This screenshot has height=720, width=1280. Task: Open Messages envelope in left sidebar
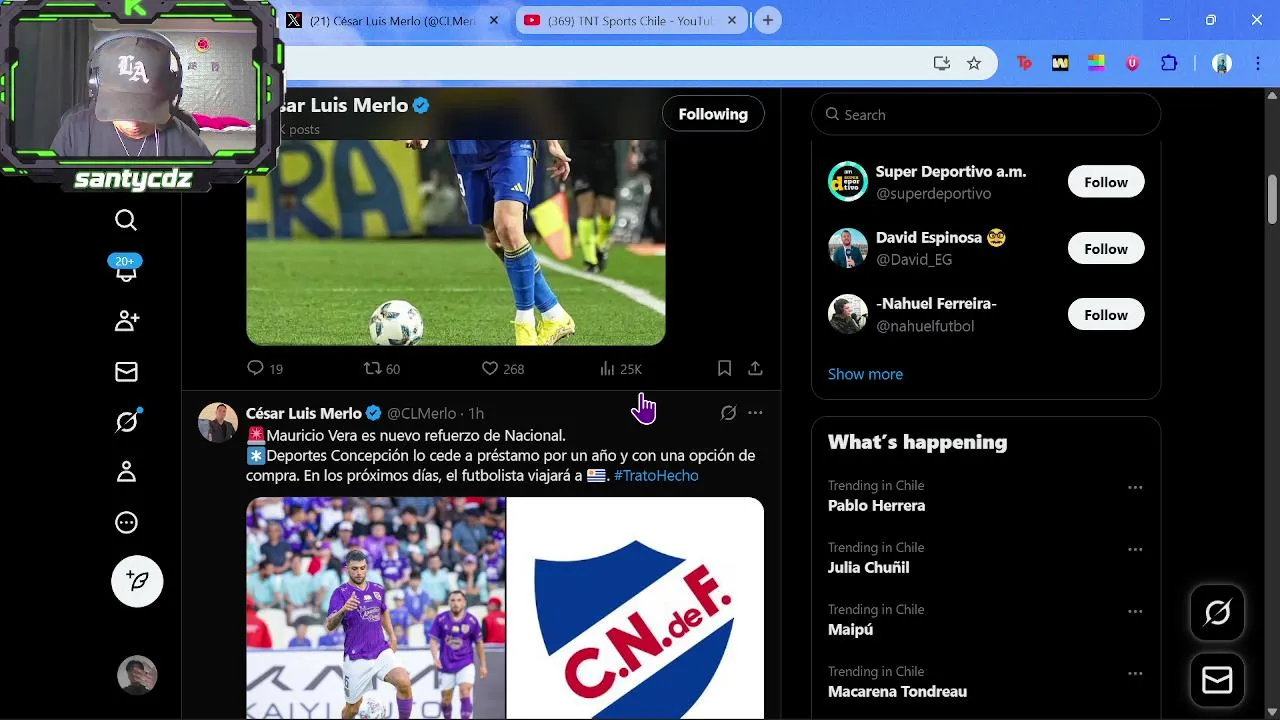pyautogui.click(x=126, y=372)
